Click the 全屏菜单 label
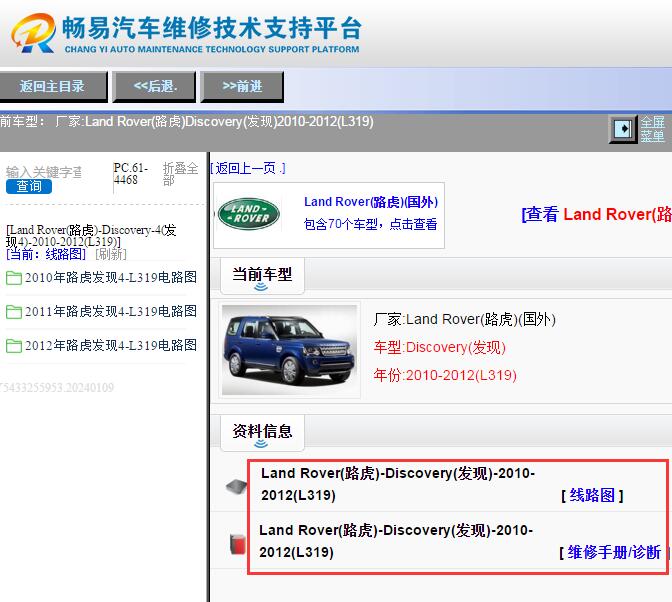 point(652,129)
